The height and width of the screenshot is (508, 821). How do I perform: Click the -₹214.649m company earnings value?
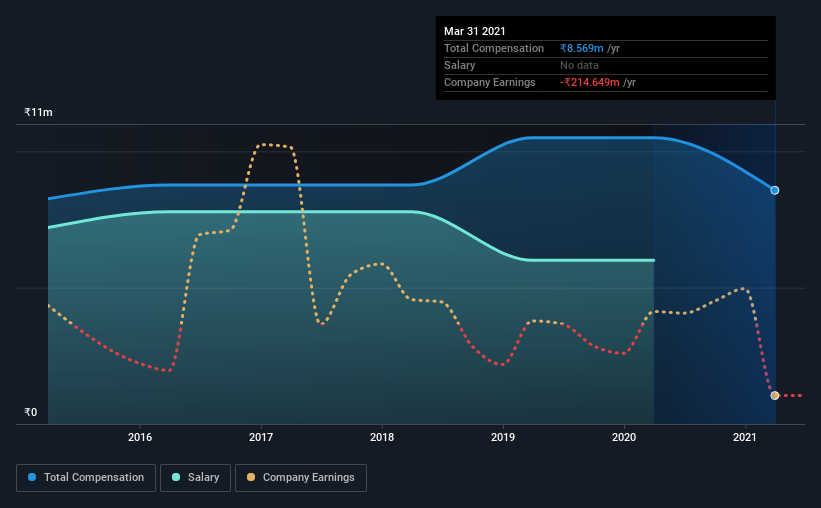(x=590, y=82)
